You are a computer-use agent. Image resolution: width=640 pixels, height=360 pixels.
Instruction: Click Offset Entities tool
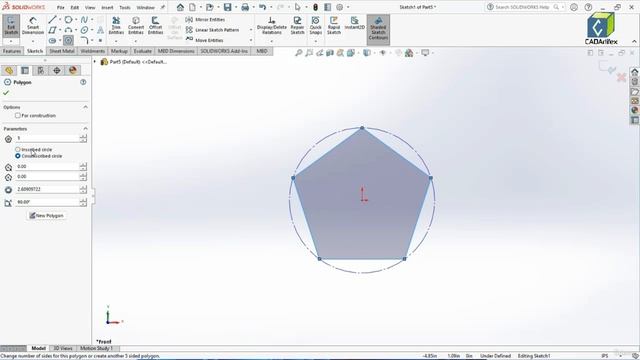155,26
